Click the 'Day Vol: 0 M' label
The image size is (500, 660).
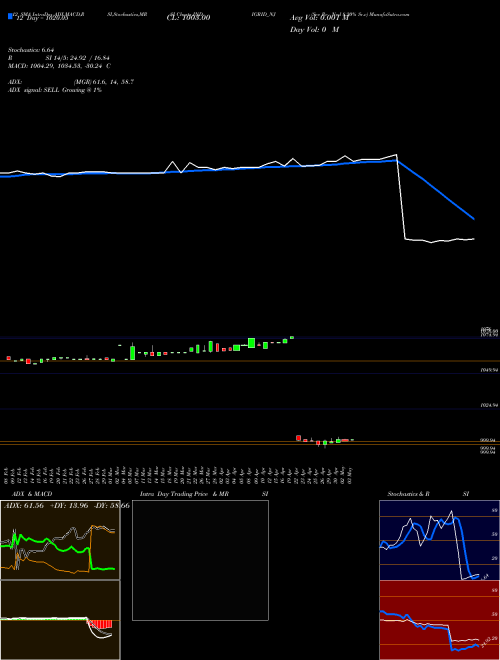pyautogui.click(x=314, y=30)
